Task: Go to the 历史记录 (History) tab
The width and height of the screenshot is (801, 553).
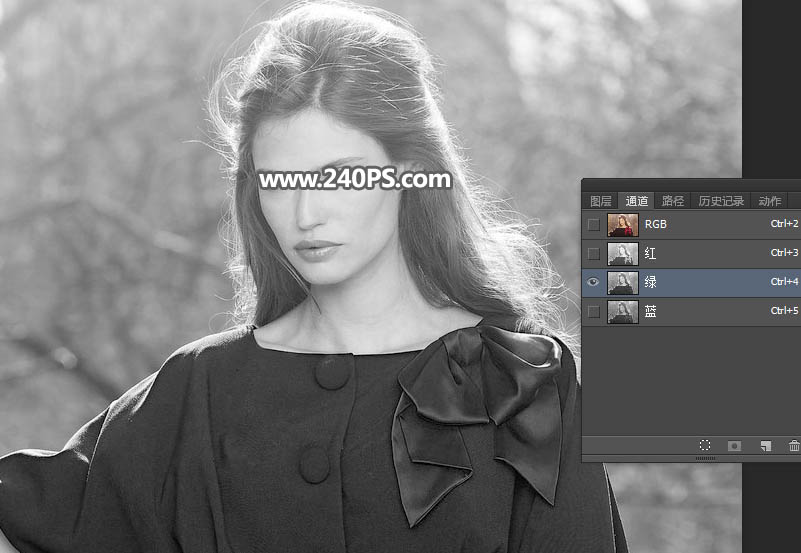Action: tap(720, 201)
